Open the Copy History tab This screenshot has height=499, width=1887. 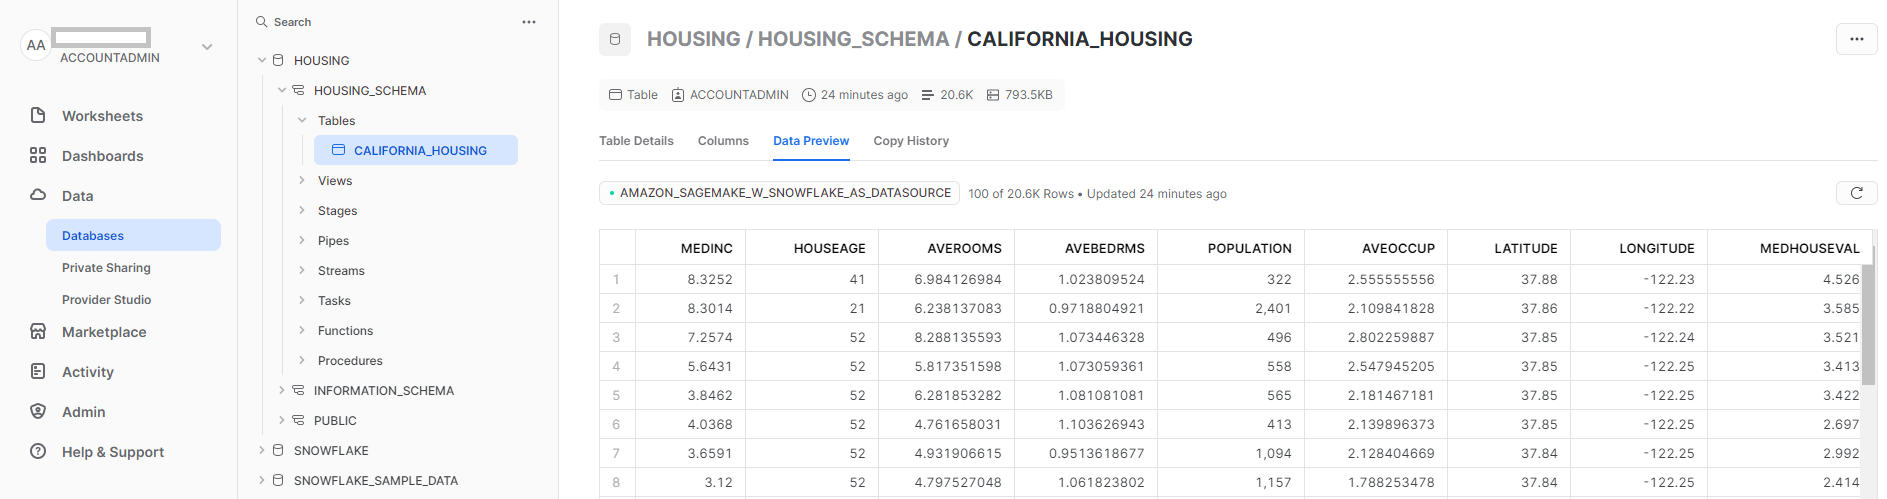click(x=911, y=141)
